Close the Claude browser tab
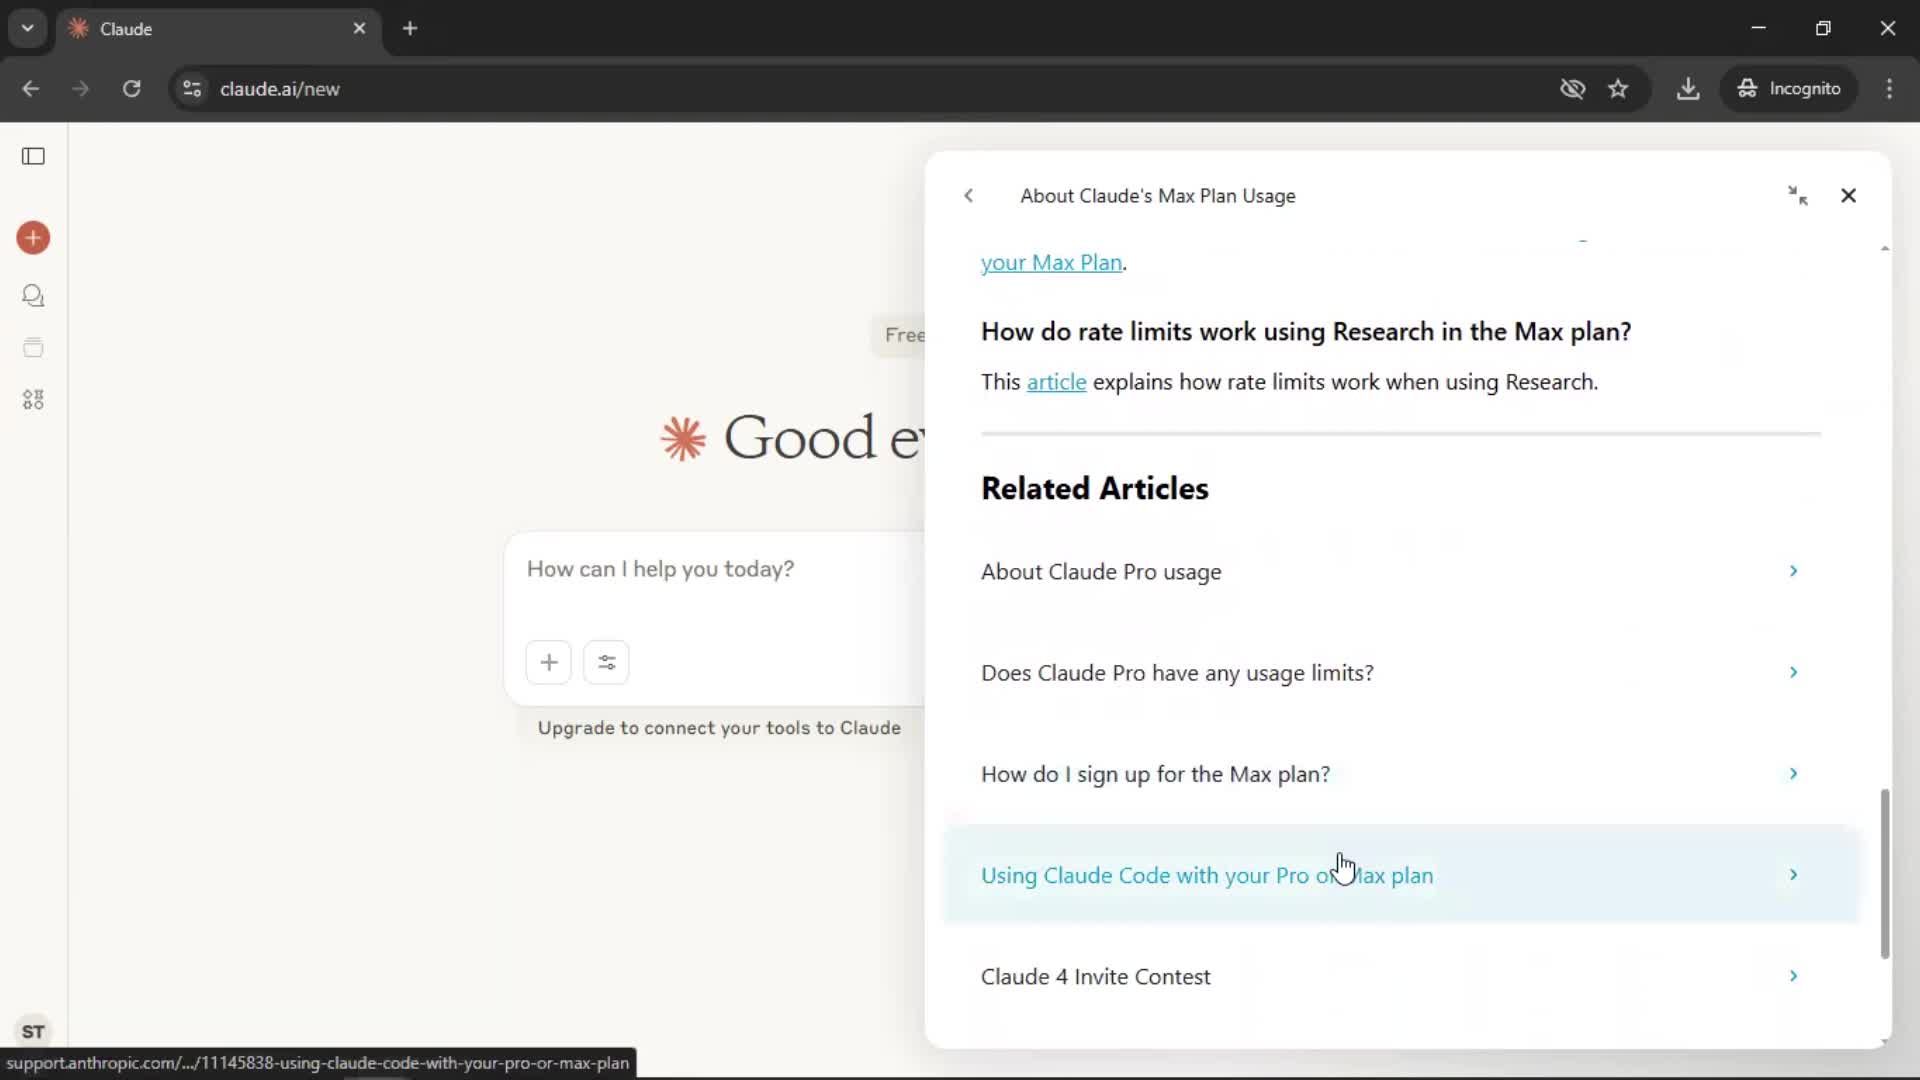The width and height of the screenshot is (1920, 1080). click(359, 28)
